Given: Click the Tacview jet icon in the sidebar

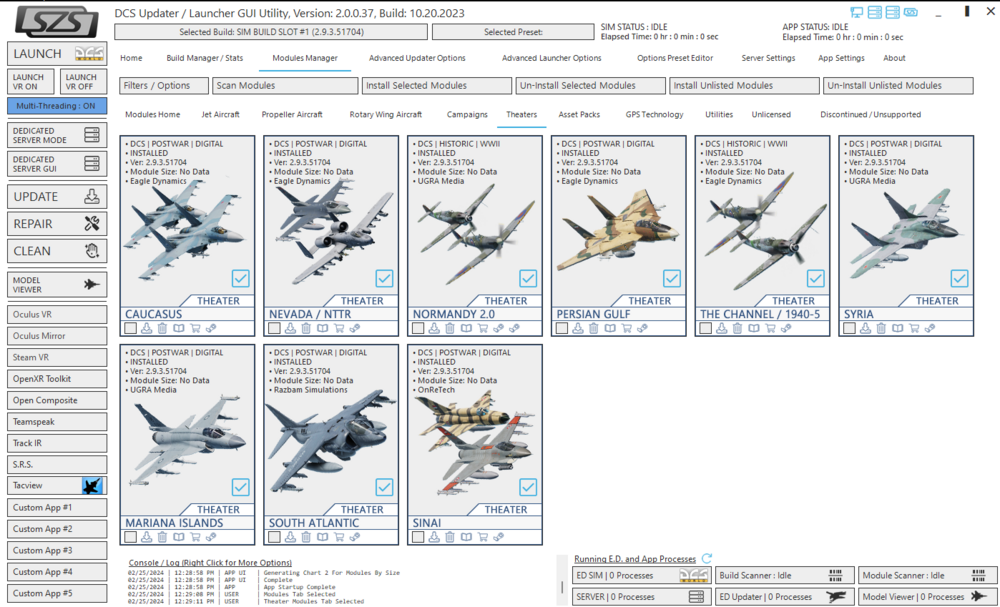Looking at the screenshot, I should pos(92,486).
